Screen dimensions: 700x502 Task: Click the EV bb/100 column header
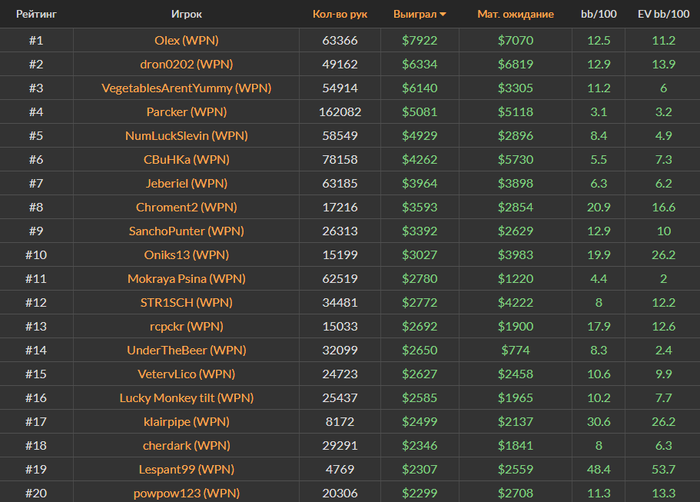tap(663, 14)
